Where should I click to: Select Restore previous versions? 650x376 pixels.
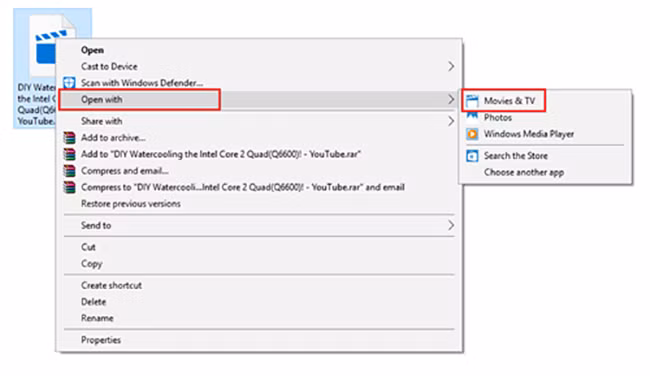[131, 204]
